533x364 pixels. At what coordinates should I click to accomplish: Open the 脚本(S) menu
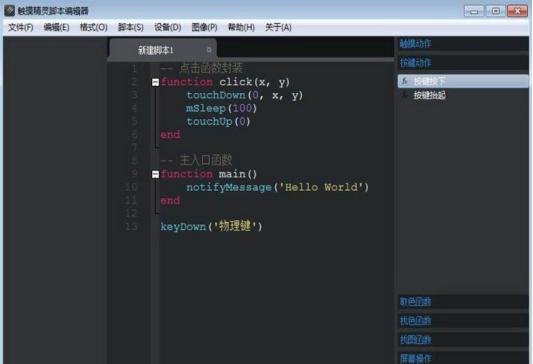131,27
